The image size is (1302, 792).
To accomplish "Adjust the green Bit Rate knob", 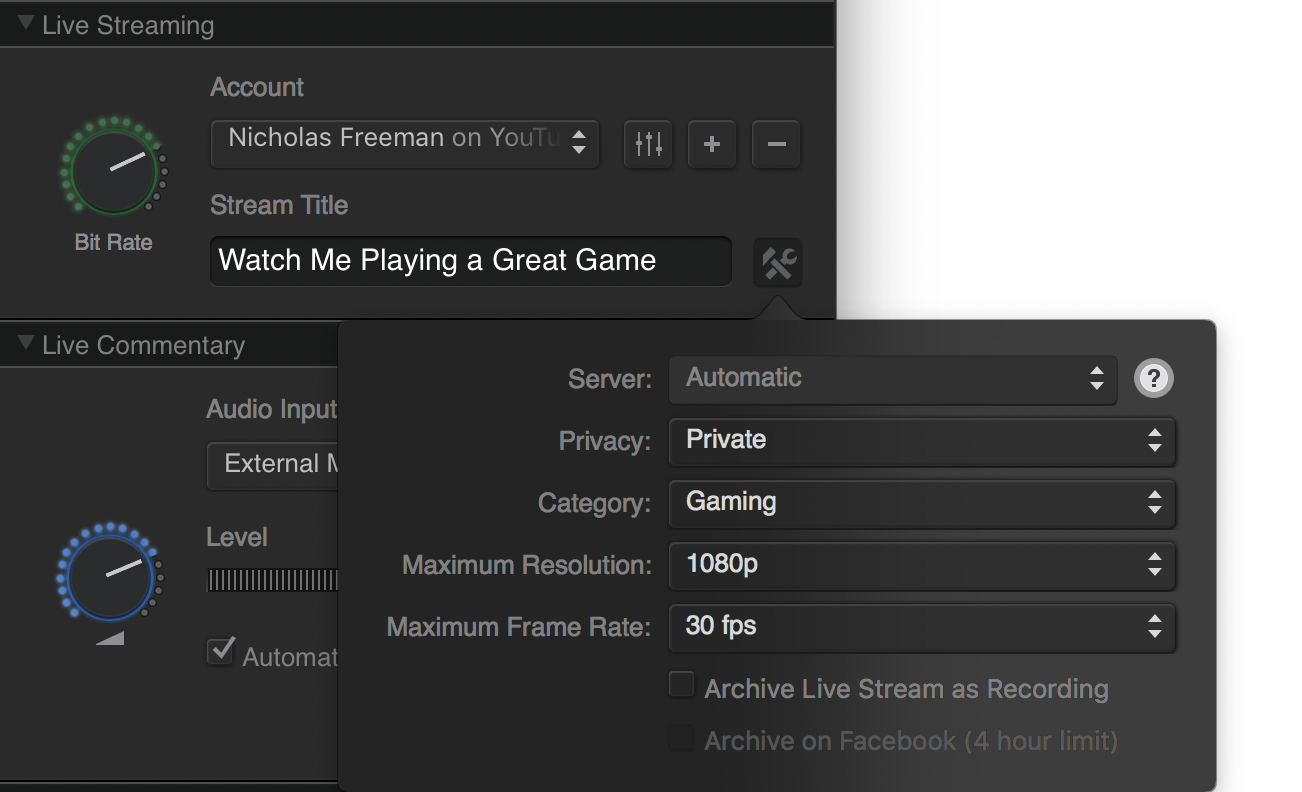I will coord(113,166).
